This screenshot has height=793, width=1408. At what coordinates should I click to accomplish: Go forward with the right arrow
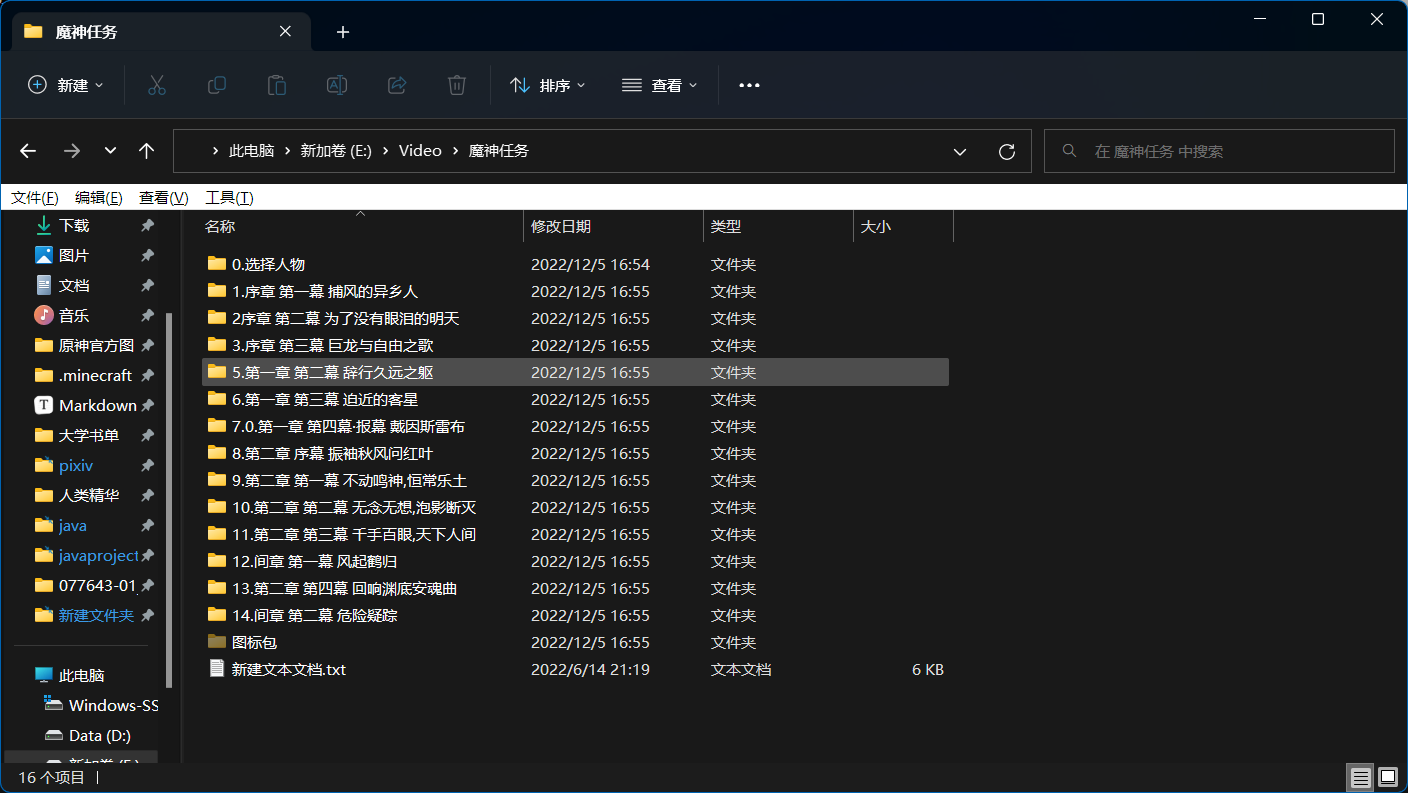pyautogui.click(x=72, y=151)
